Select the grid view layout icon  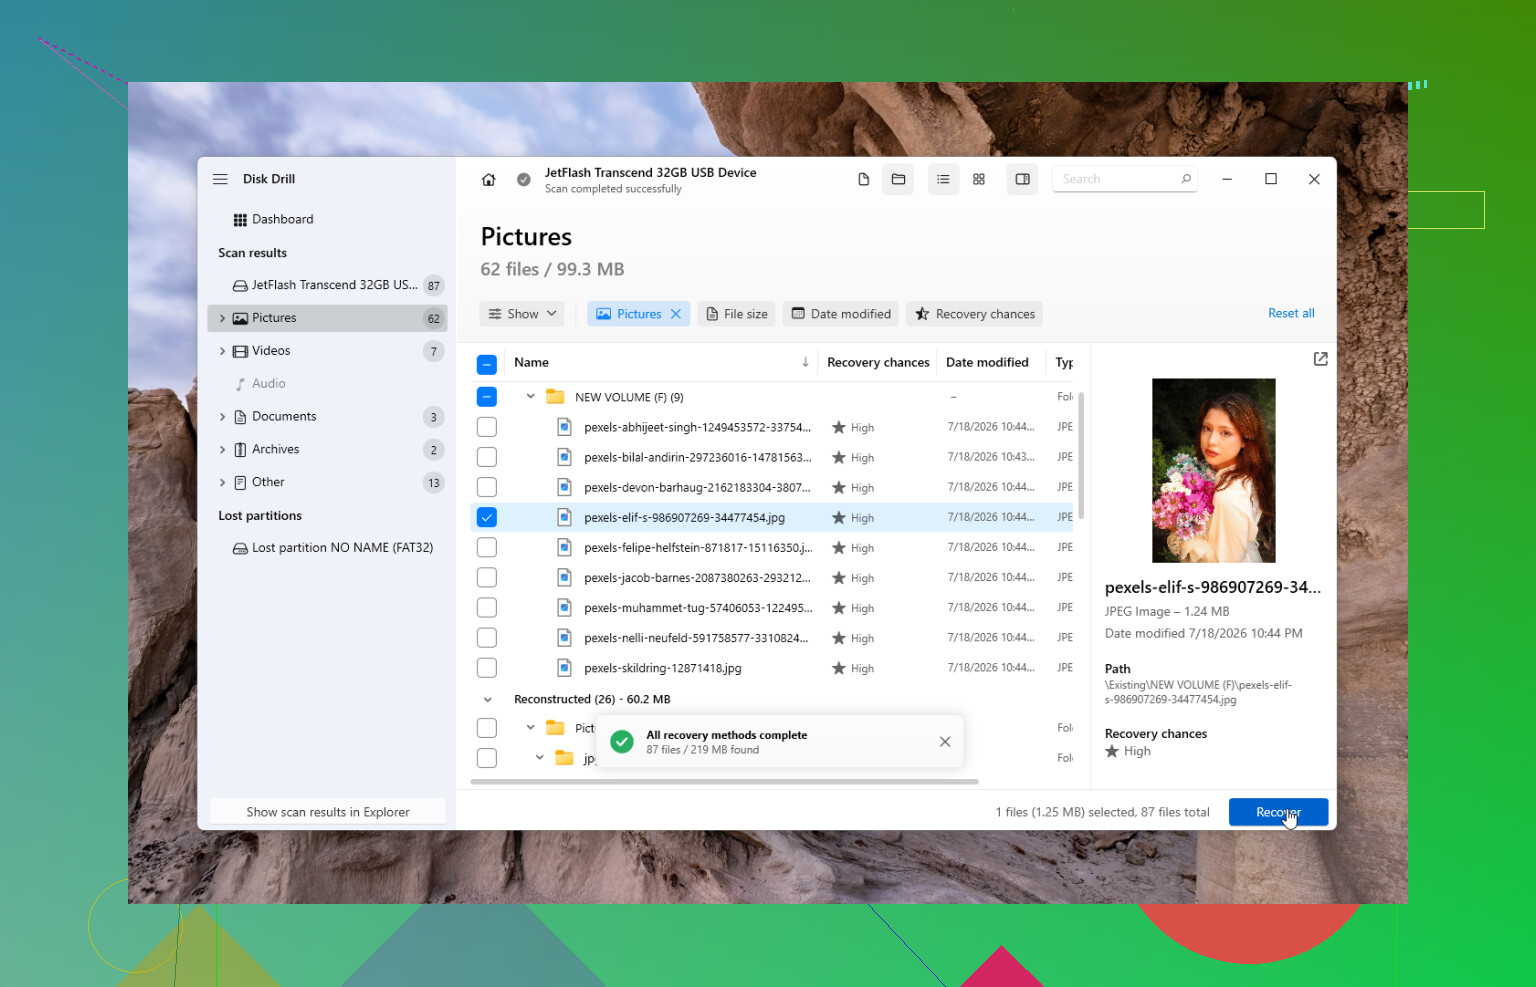(979, 179)
